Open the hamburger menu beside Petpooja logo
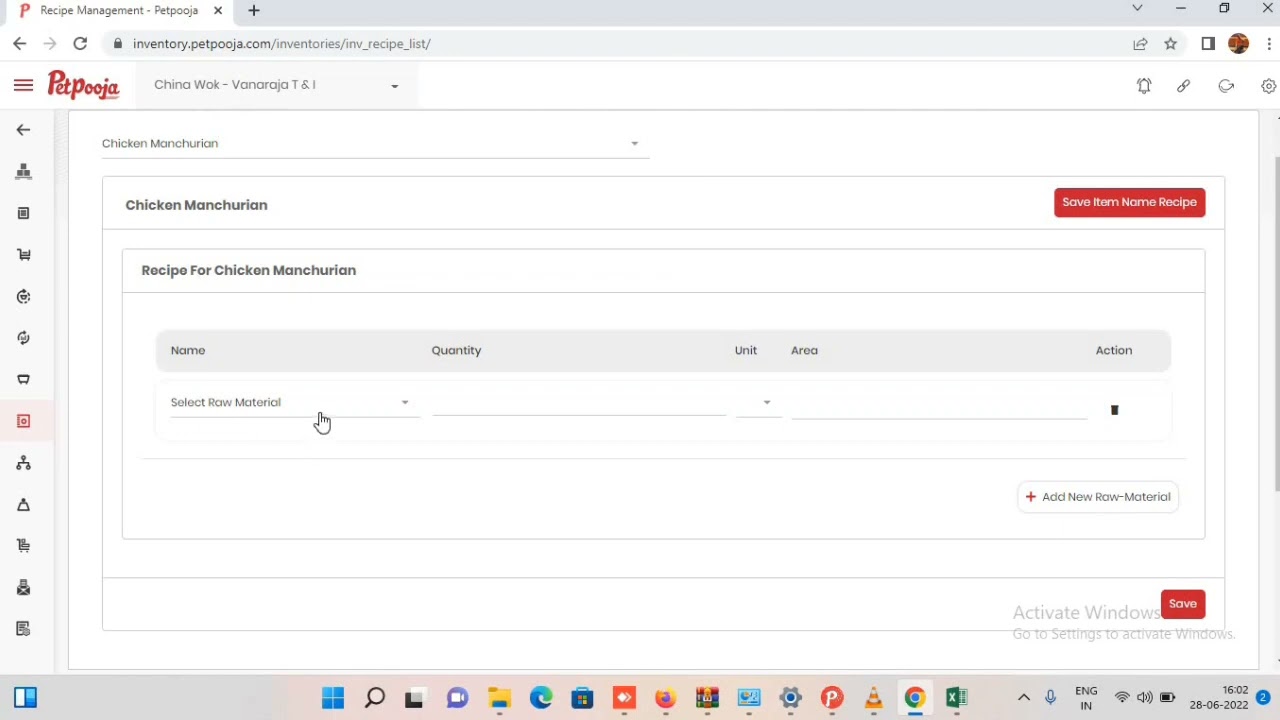This screenshot has width=1280, height=720. (x=23, y=85)
